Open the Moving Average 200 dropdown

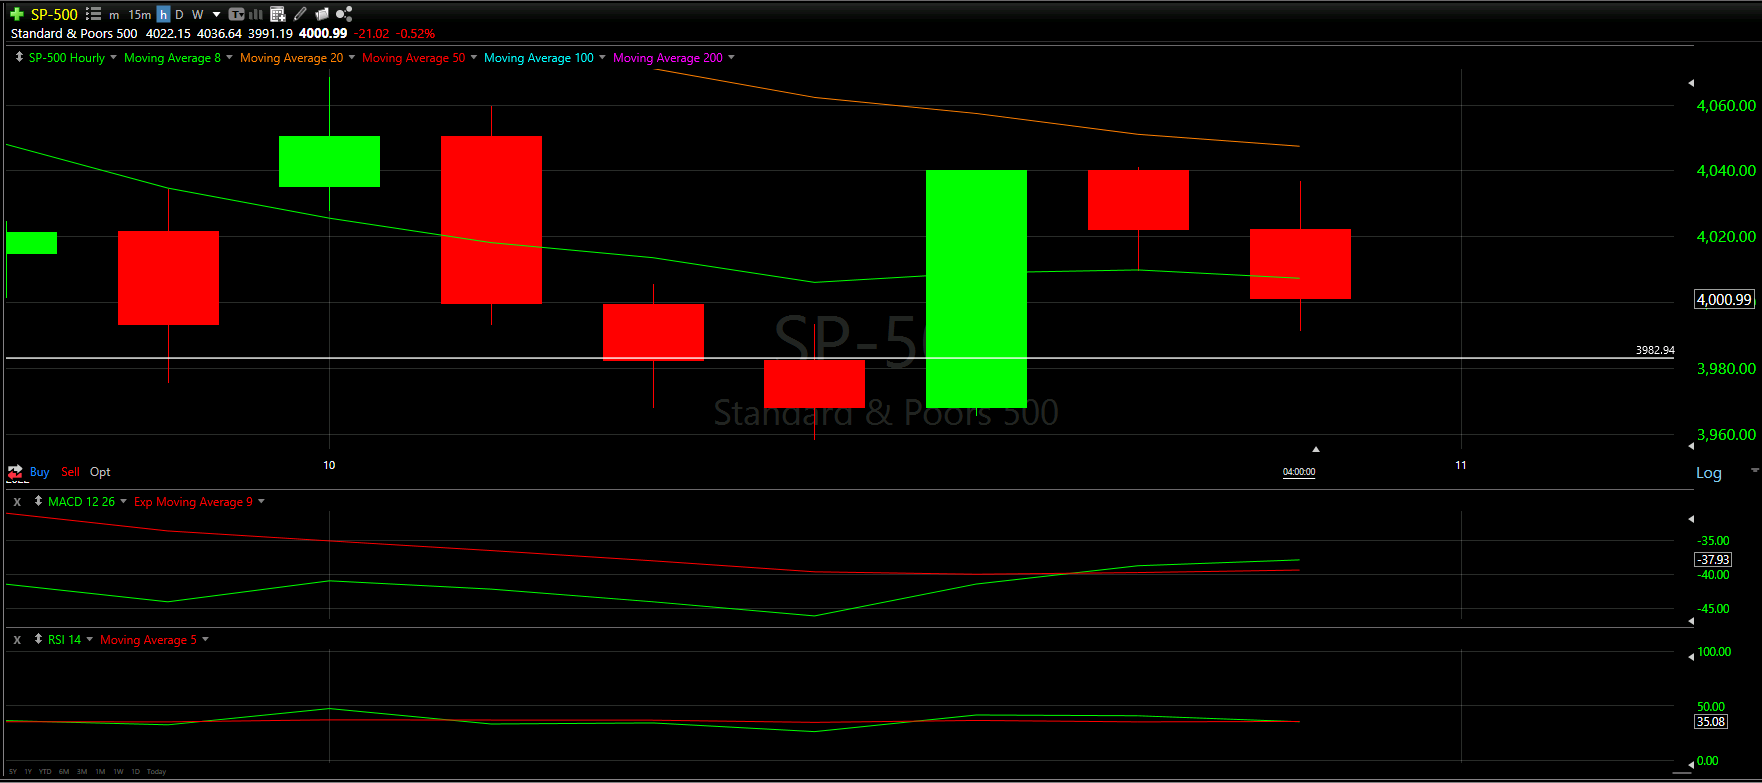tap(731, 57)
